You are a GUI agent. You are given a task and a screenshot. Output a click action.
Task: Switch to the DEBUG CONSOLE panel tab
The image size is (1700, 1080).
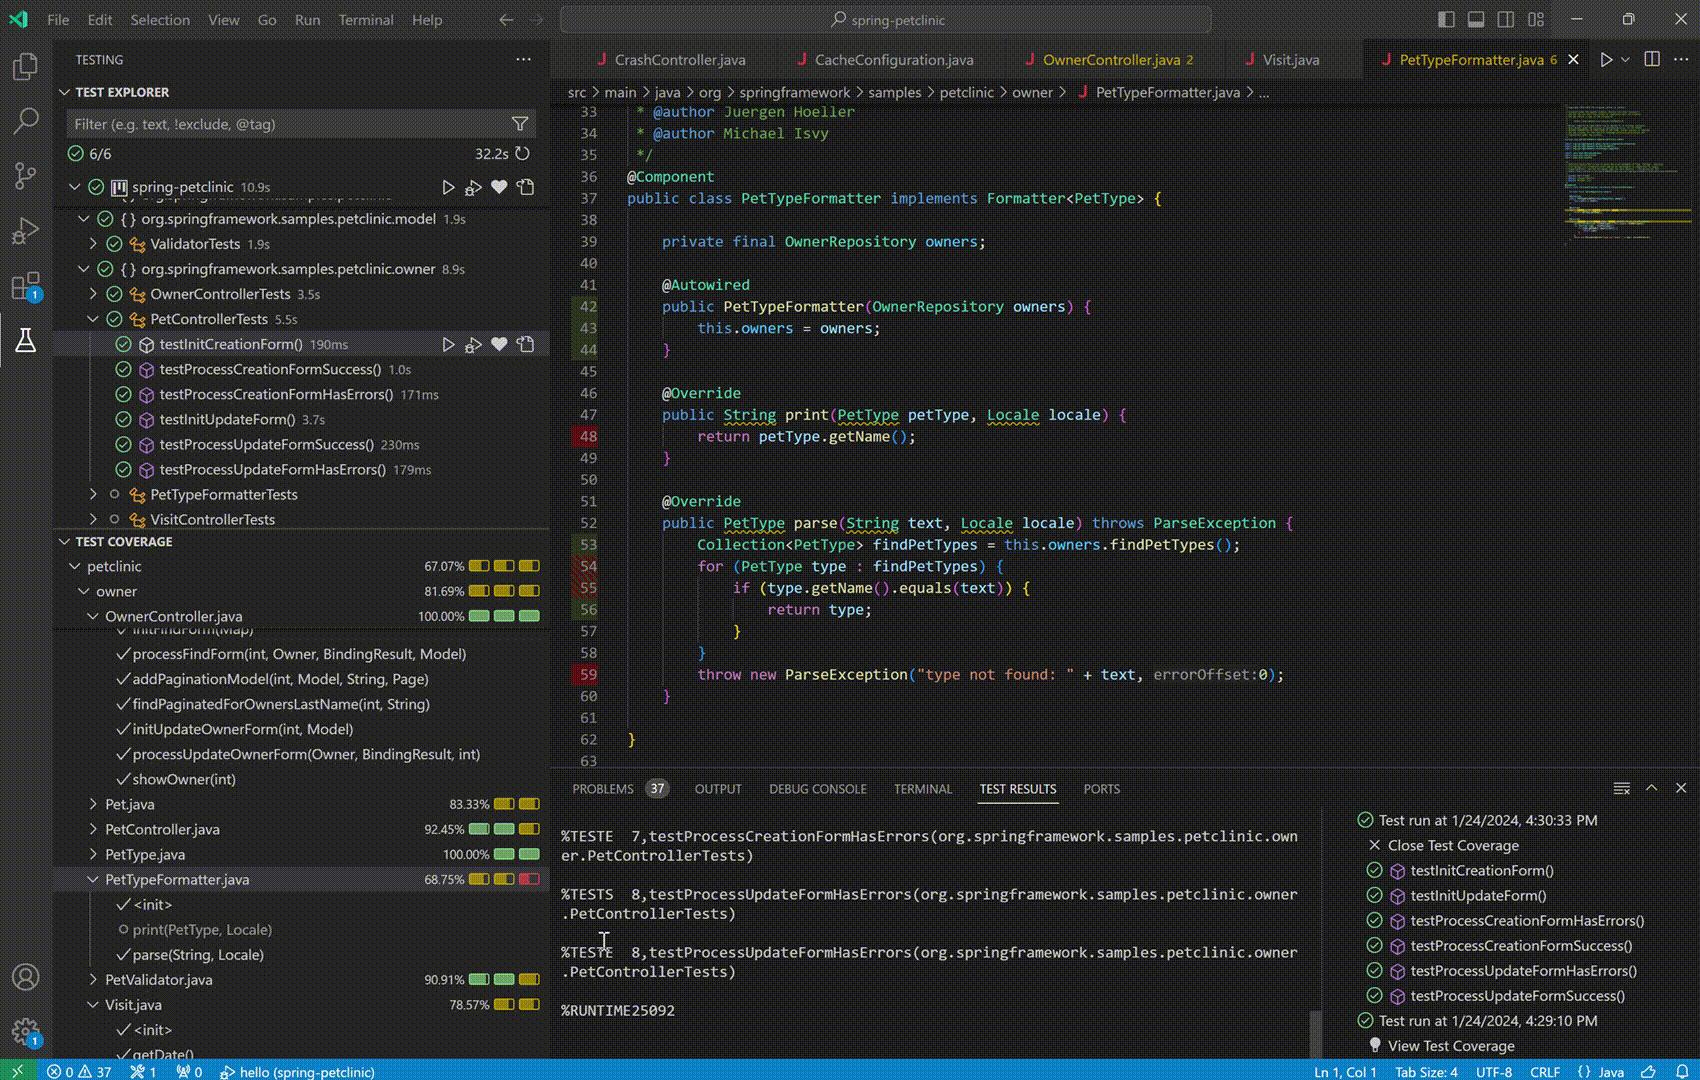pyautogui.click(x=817, y=789)
